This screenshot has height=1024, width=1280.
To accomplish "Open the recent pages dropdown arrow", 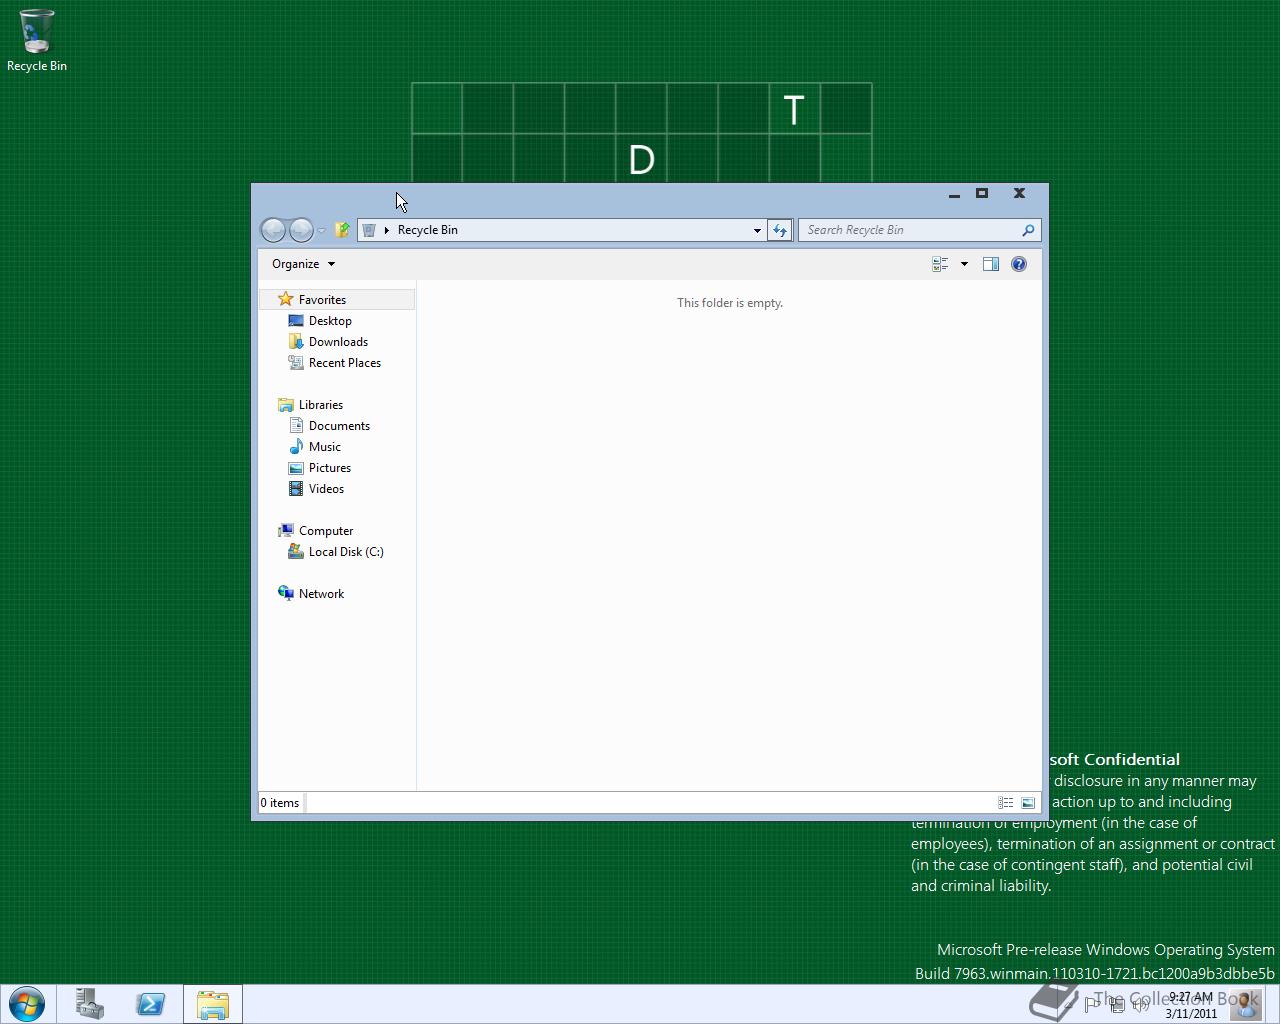I will 322,231.
